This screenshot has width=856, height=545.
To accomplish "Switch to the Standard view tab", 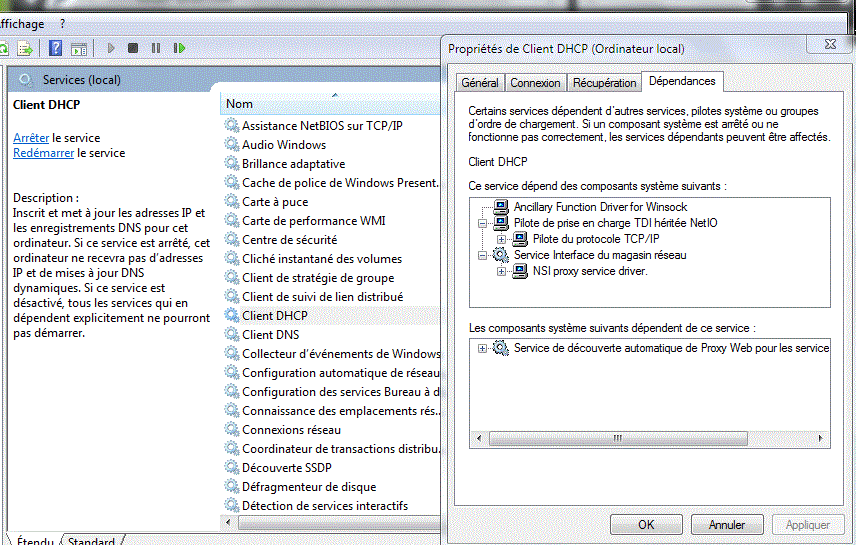I will tap(91, 541).
